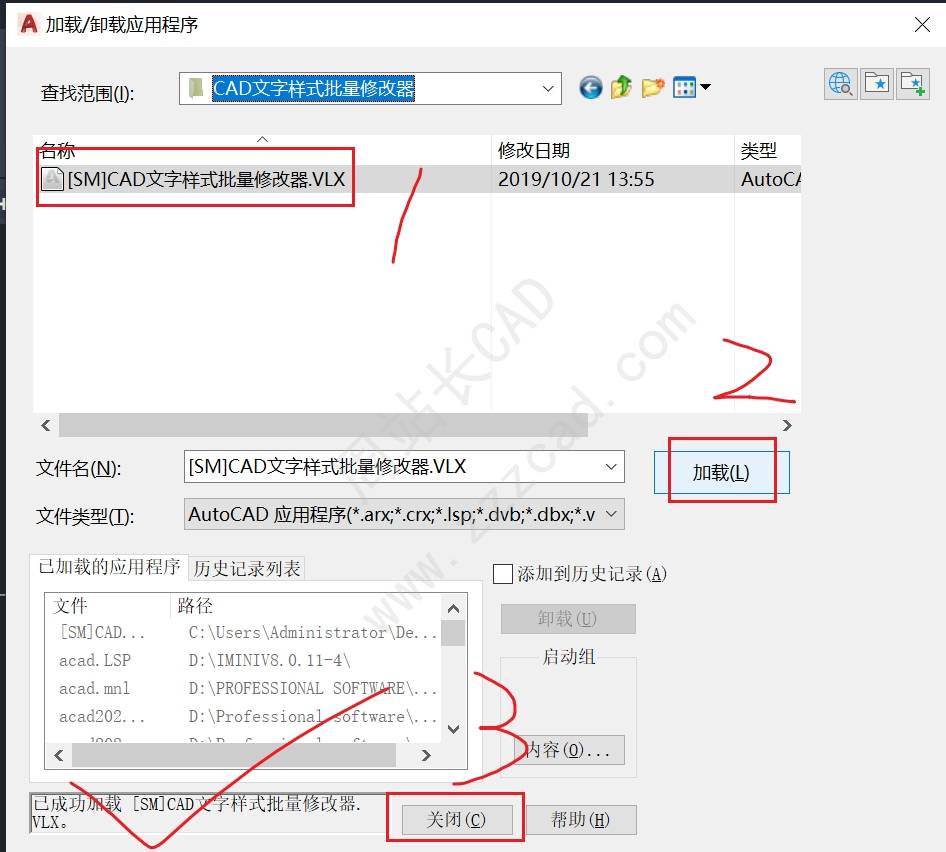Enable 添加到历史记录 checkbox
Screen dimensions: 946x852
504,574
